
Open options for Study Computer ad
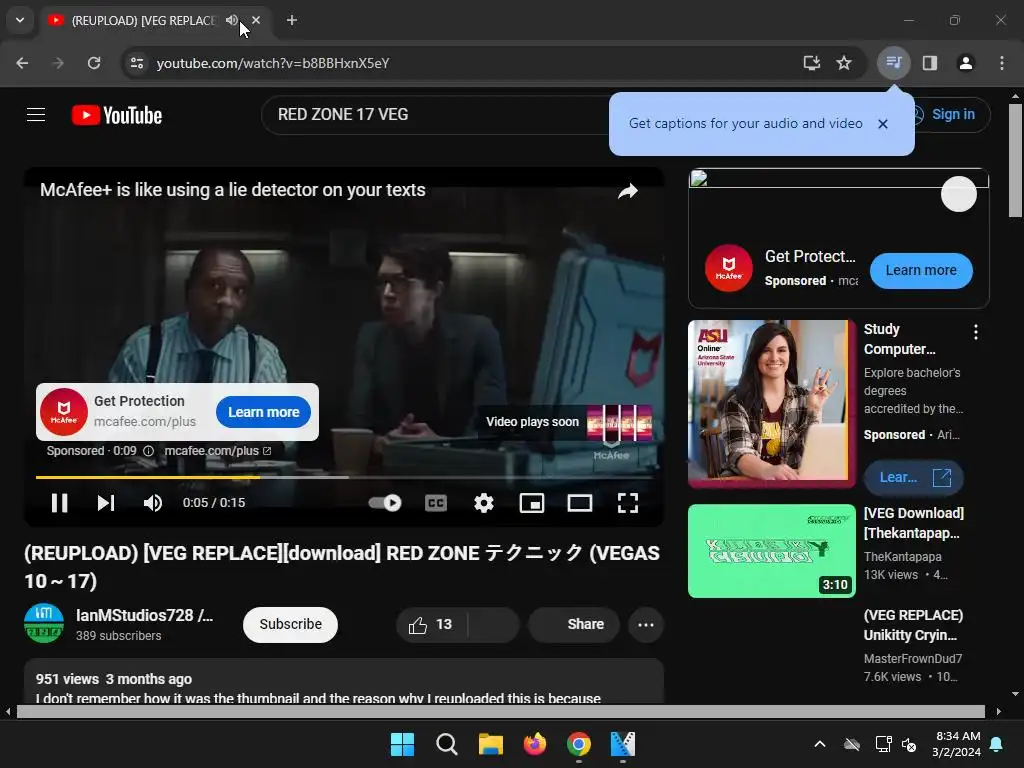[976, 332]
